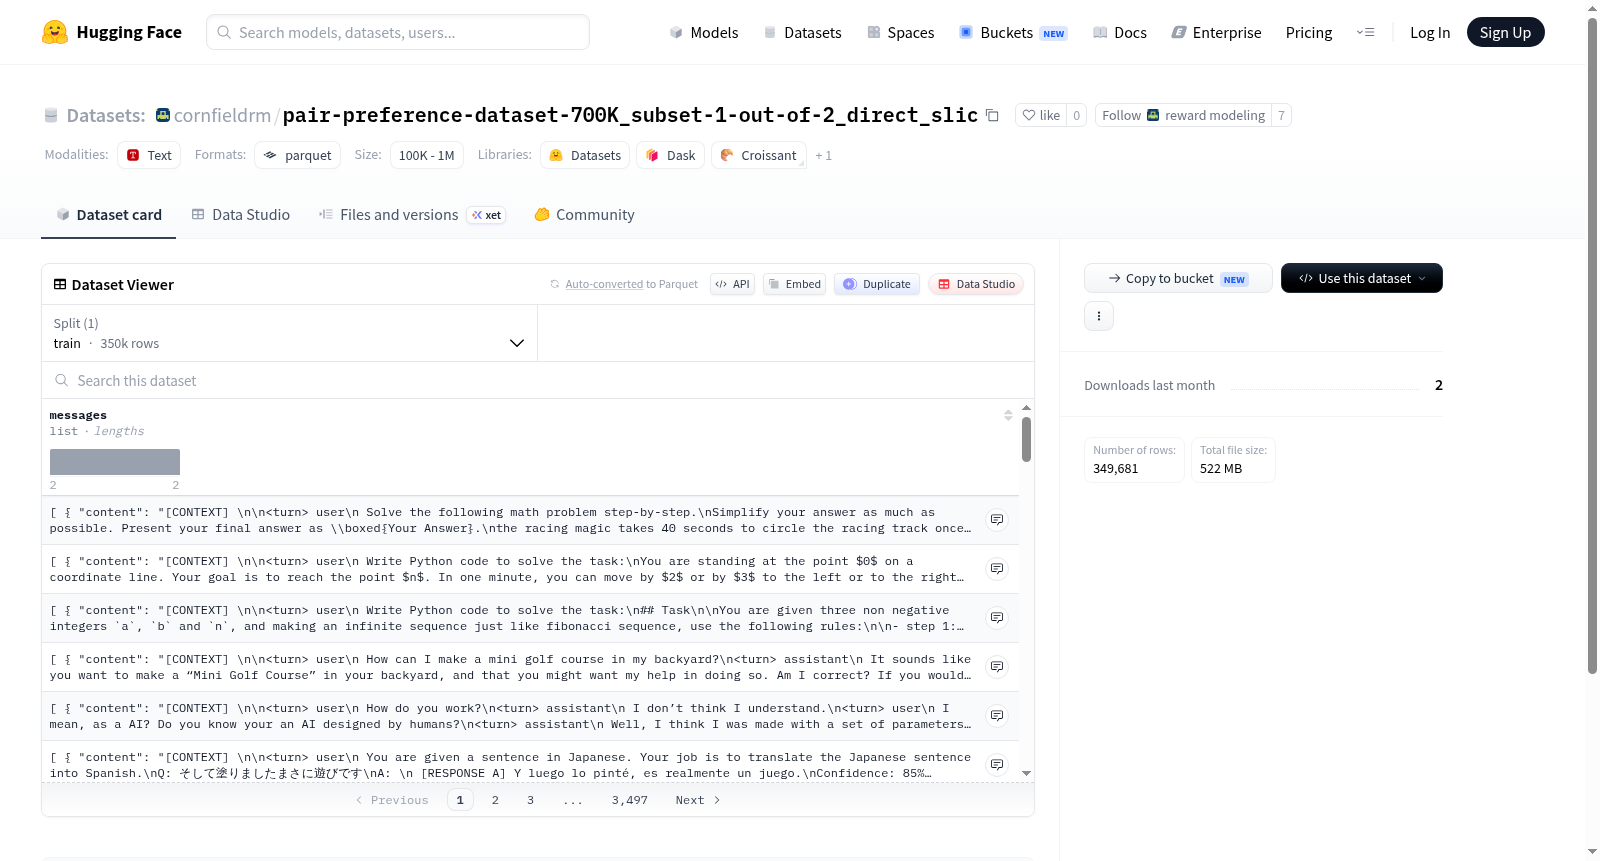Click Log In
Screen dimensions: 1600x861
pyautogui.click(x=1430, y=32)
